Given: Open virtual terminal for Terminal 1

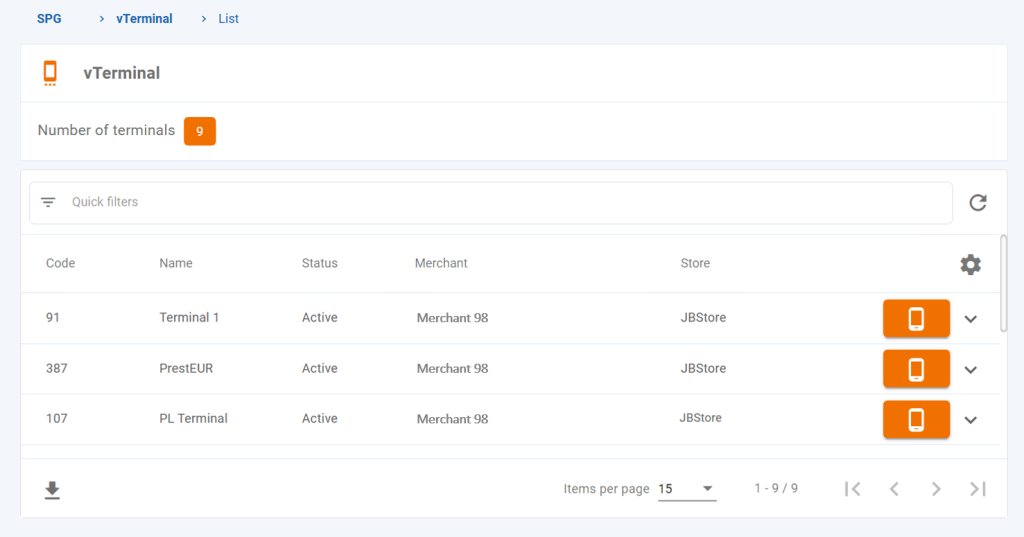Looking at the screenshot, I should coord(915,318).
